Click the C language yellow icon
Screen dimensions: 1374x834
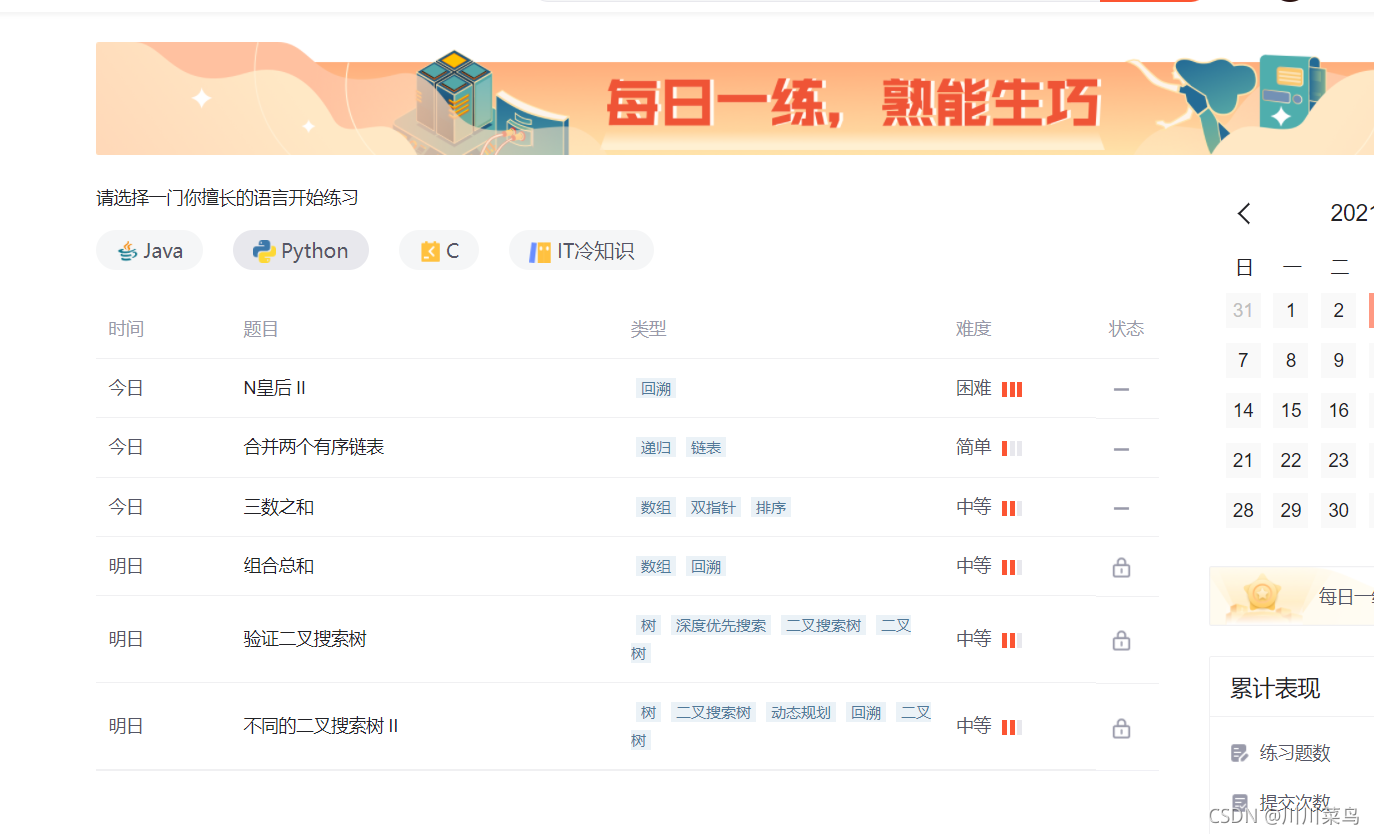pos(430,251)
